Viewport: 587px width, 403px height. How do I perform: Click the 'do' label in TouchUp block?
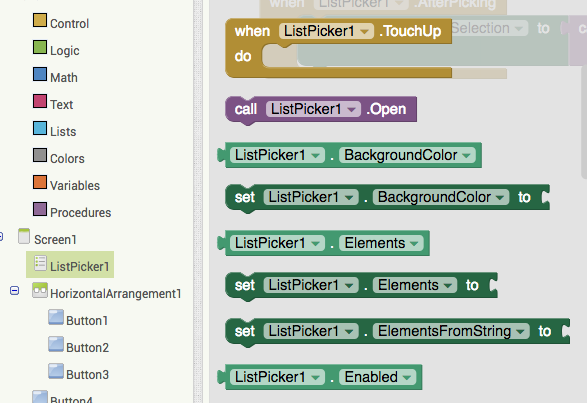point(243,56)
